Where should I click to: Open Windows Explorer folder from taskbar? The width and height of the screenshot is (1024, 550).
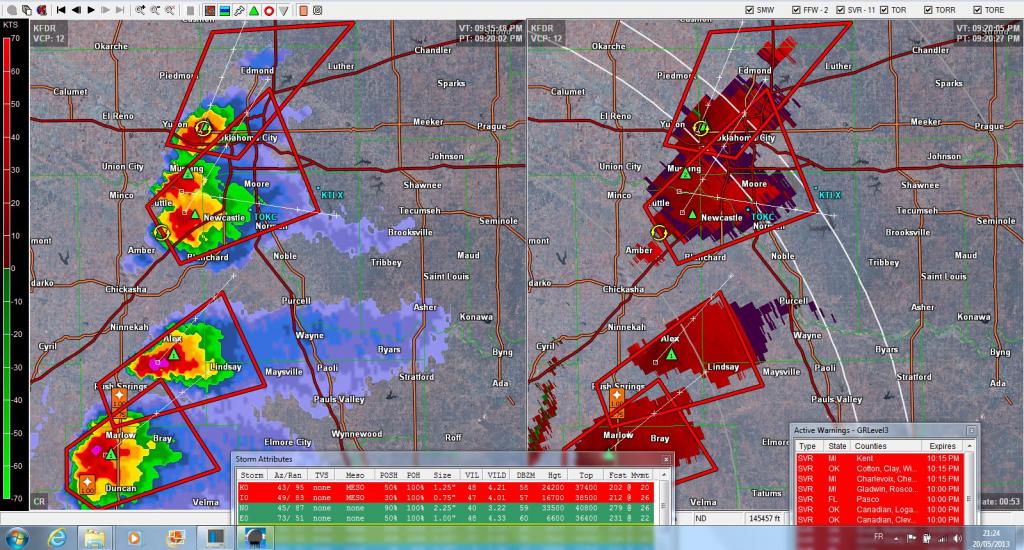pos(95,538)
